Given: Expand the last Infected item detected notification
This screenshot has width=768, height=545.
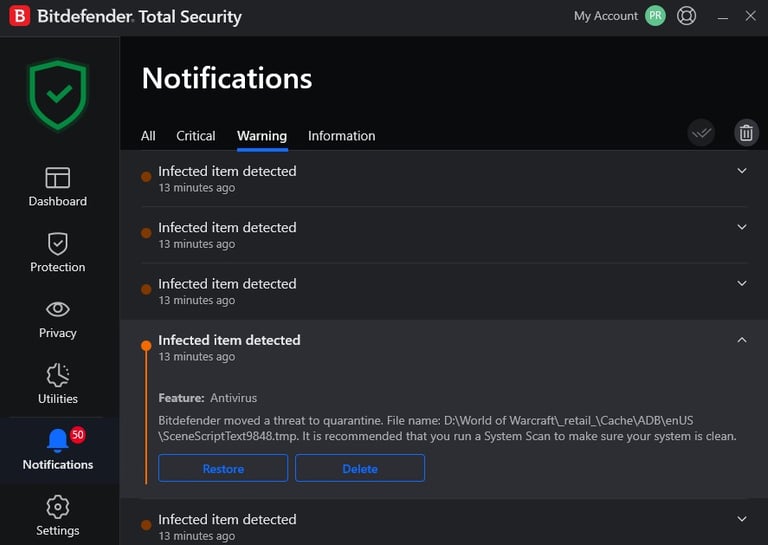Looking at the screenshot, I should coord(742,519).
